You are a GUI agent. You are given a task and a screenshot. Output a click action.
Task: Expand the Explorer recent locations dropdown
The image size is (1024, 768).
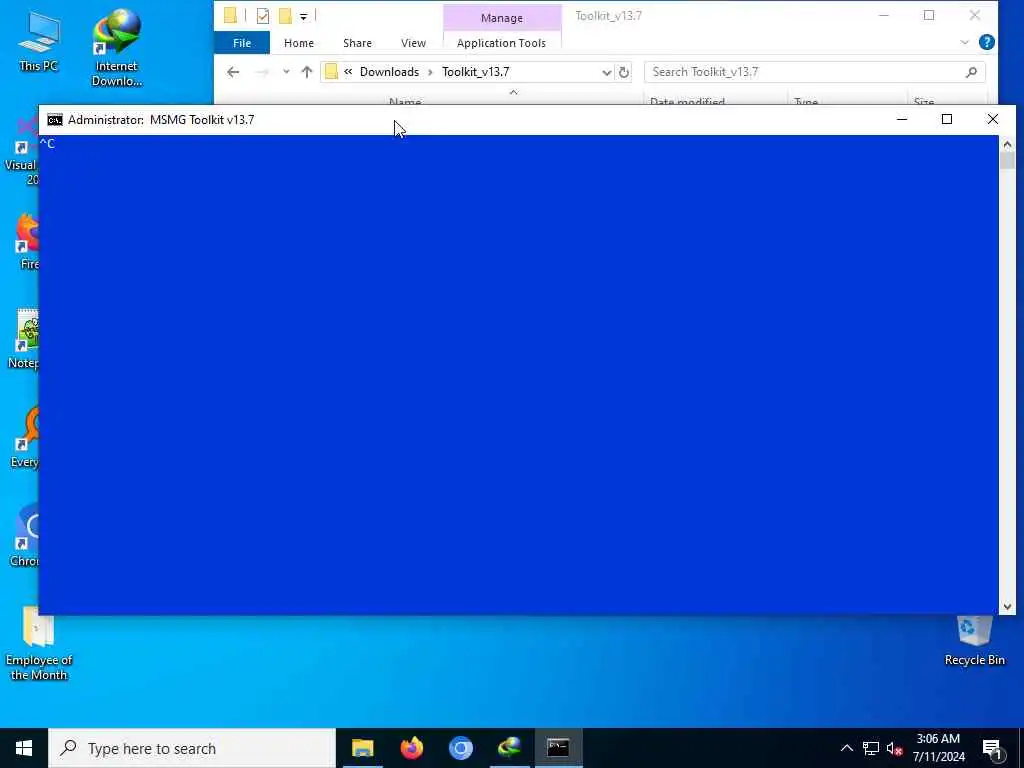[286, 72]
